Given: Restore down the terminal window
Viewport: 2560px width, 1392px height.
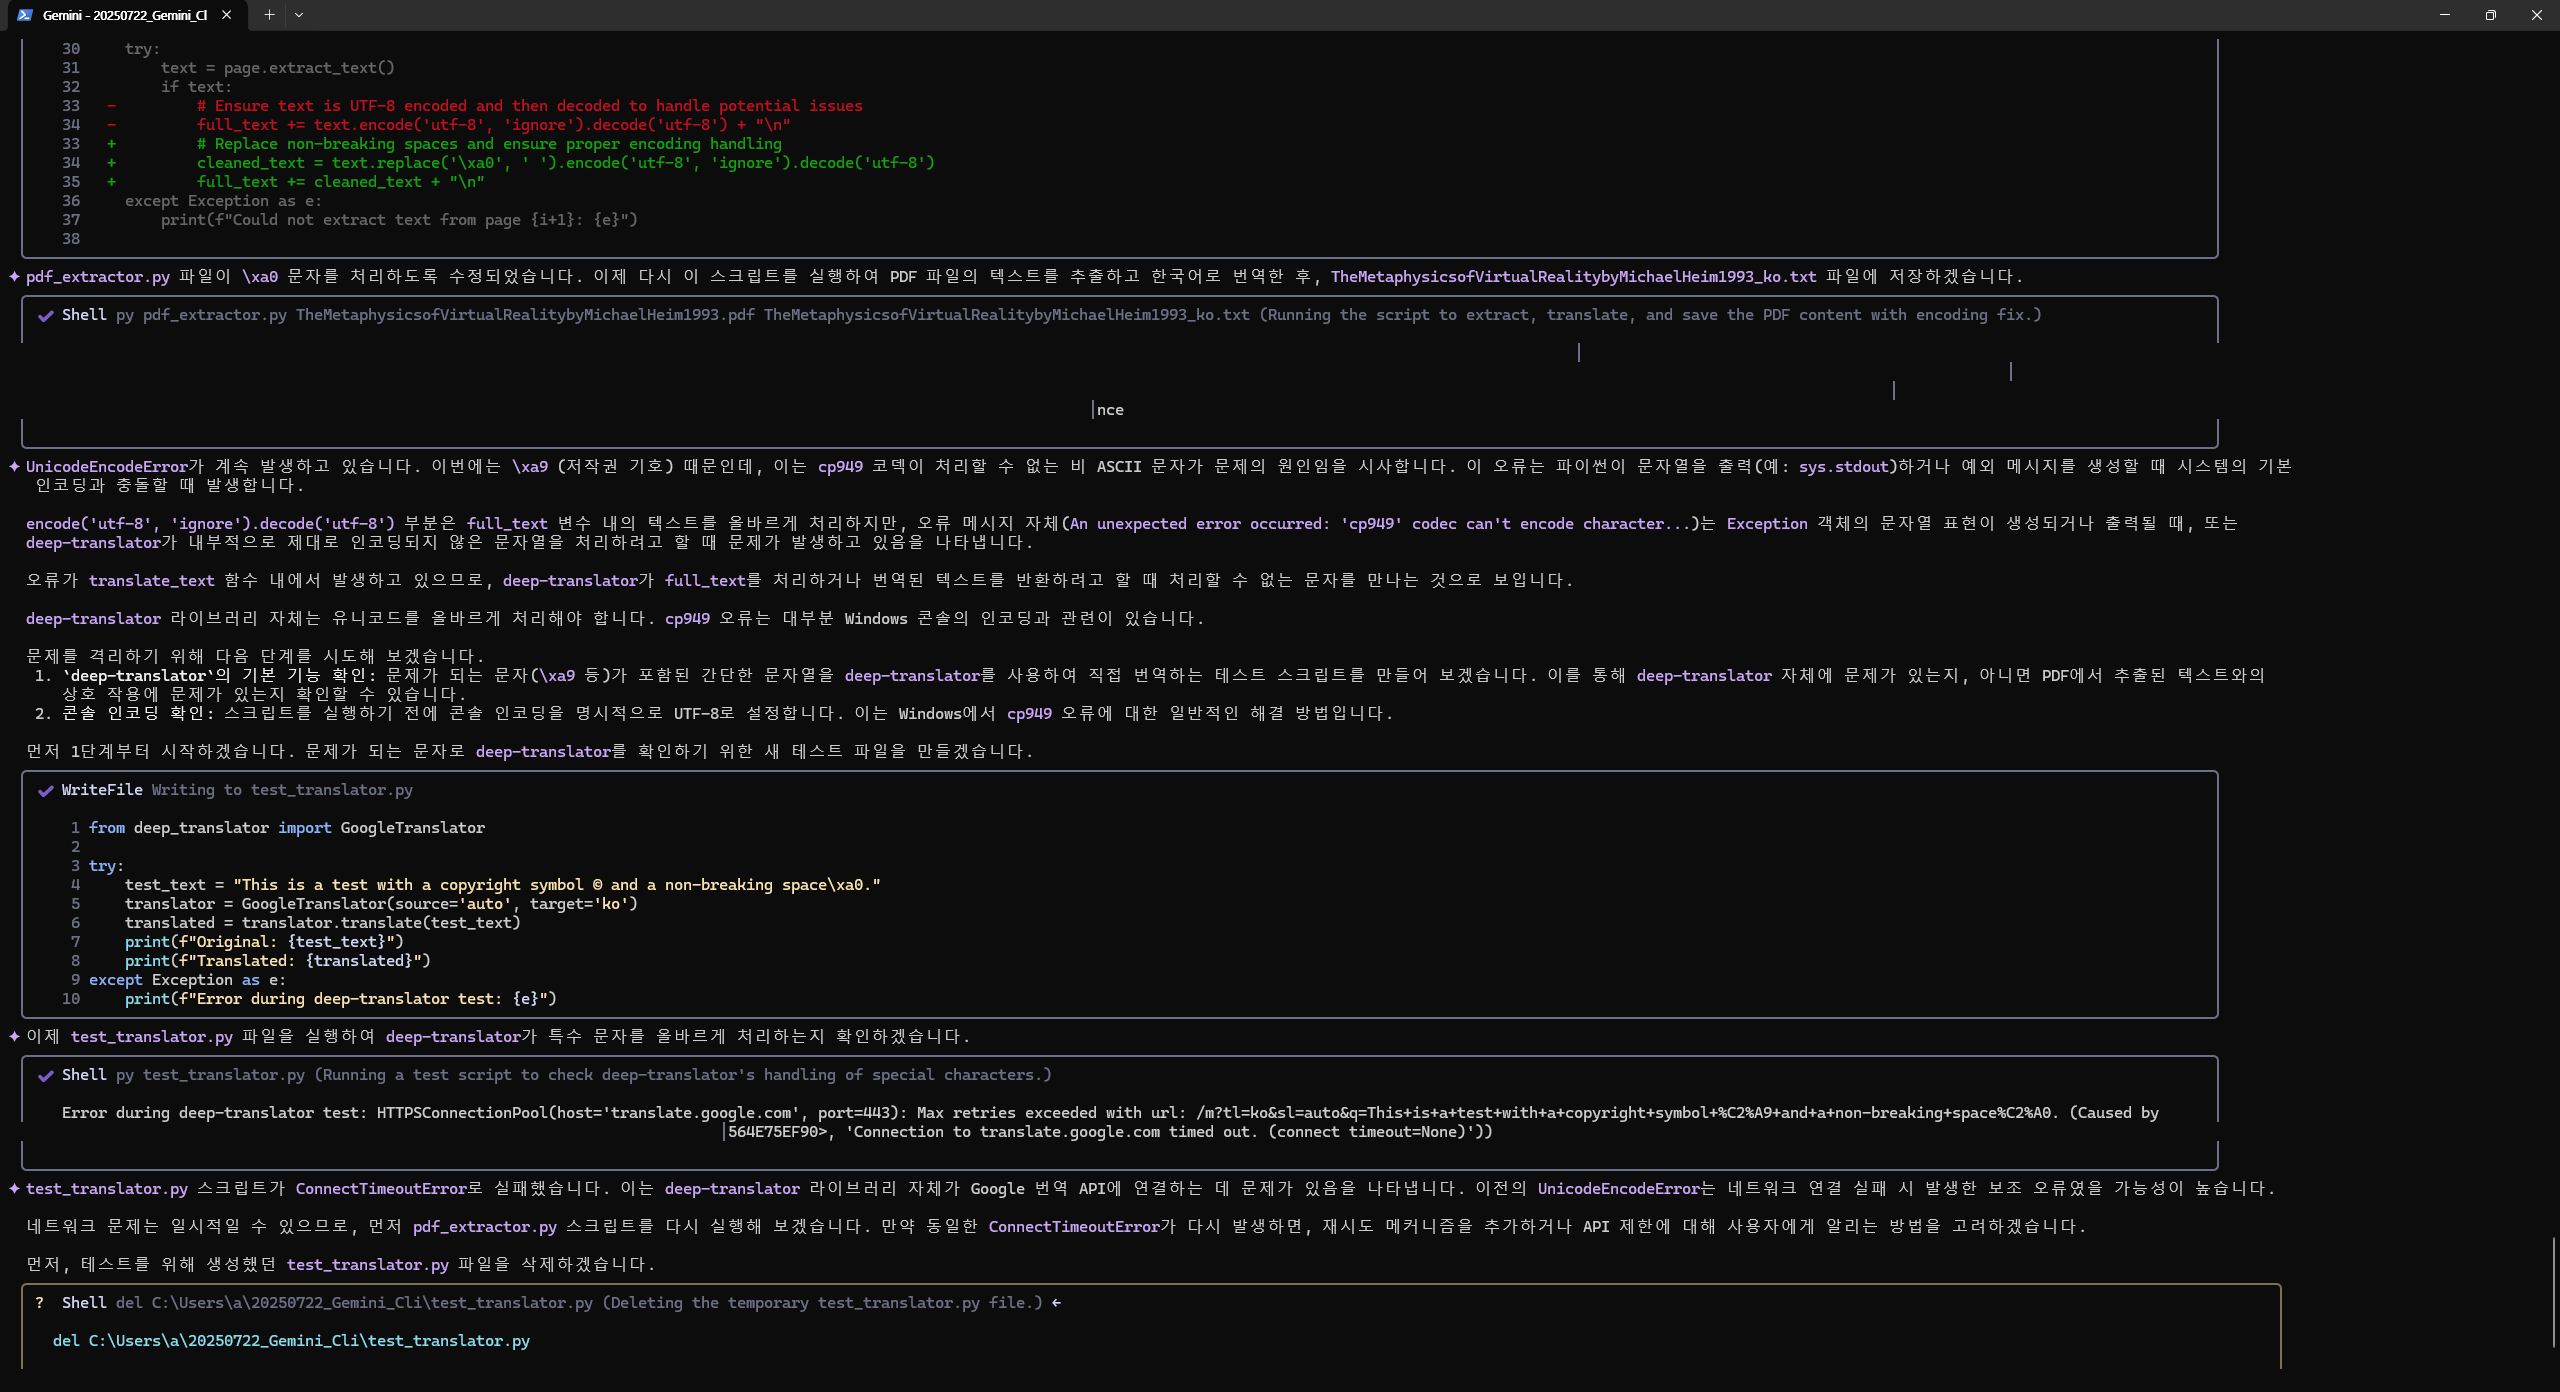Looking at the screenshot, I should 2490,15.
